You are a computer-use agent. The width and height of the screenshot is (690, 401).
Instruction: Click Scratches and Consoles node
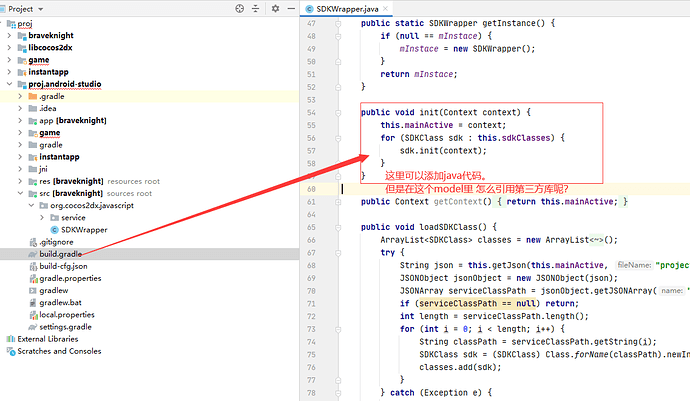coord(59,351)
